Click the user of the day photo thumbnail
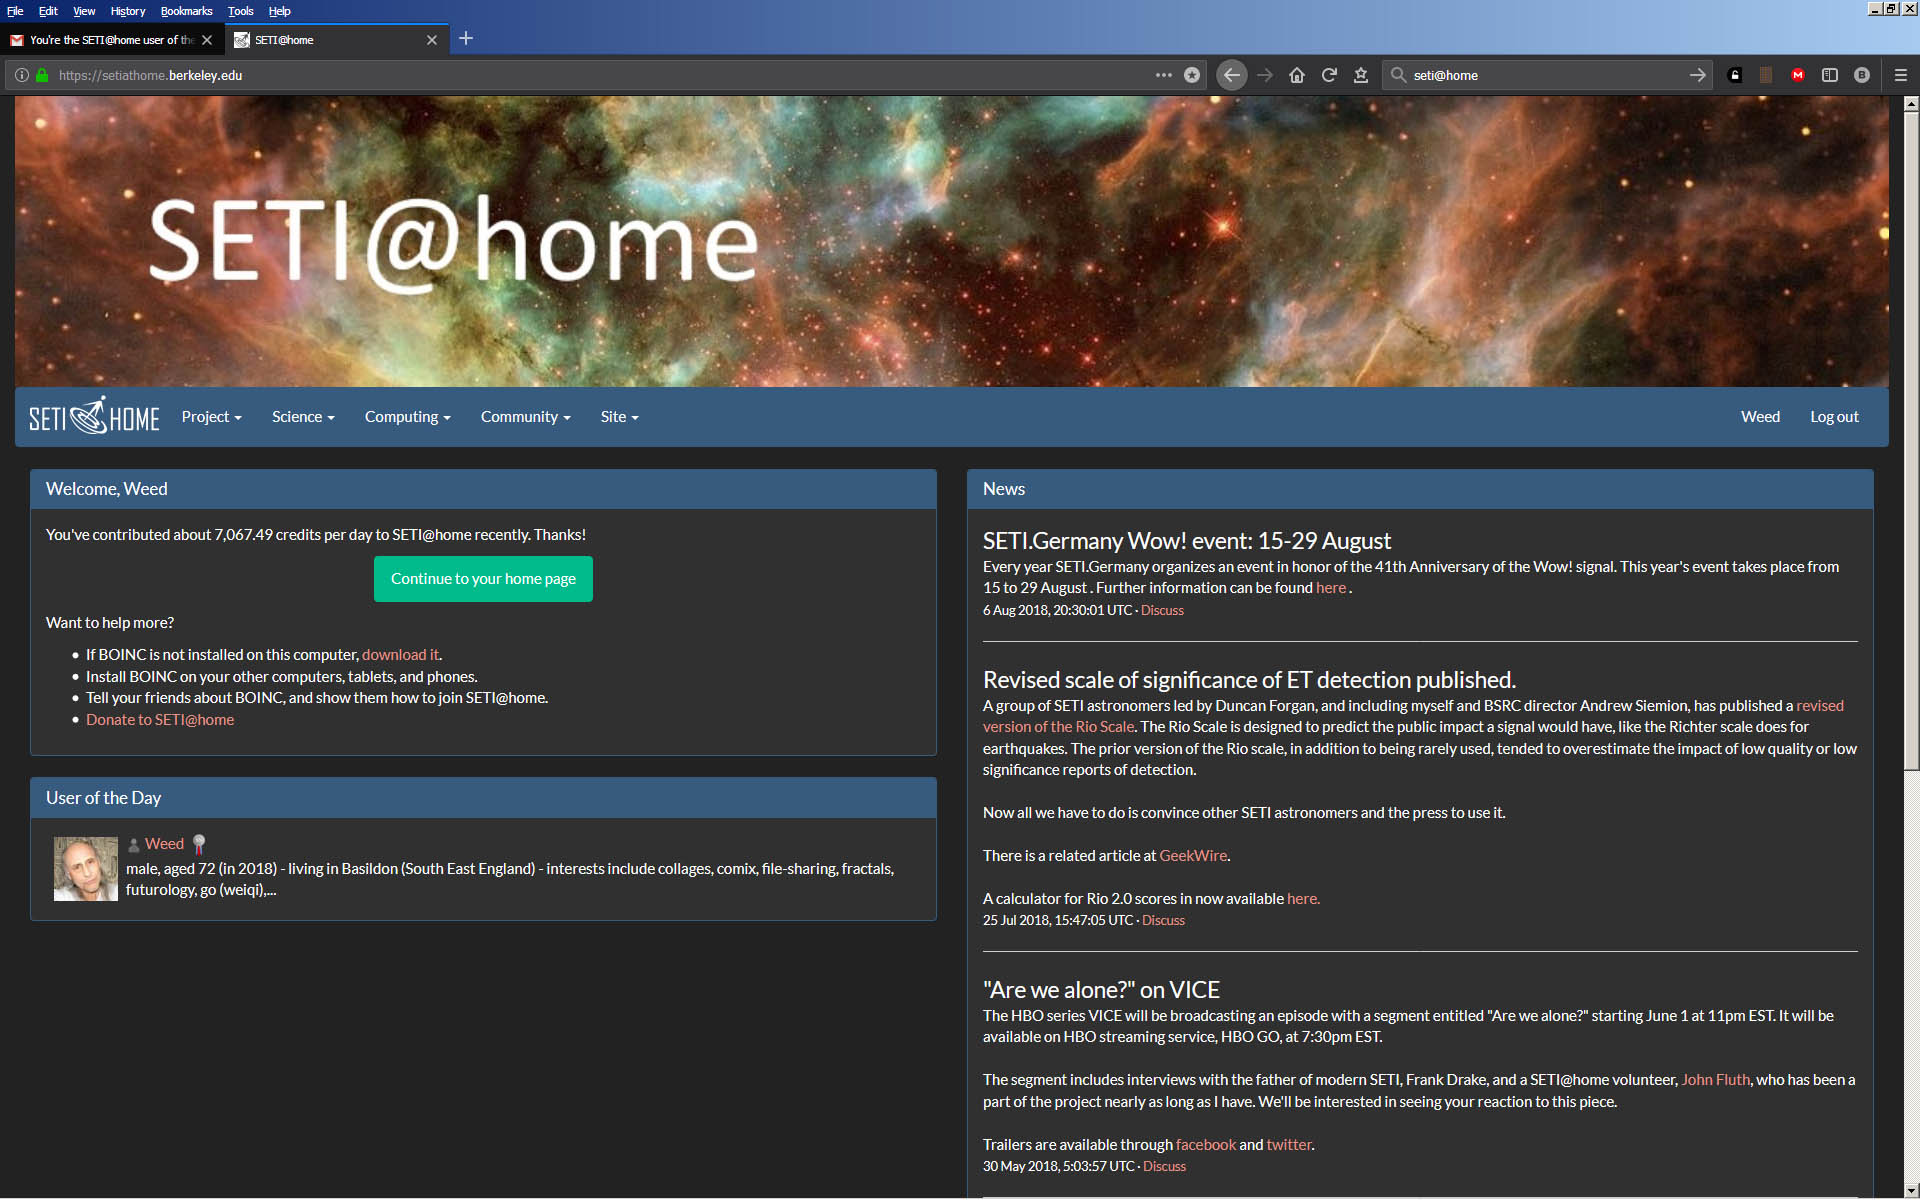Image resolution: width=1920 pixels, height=1200 pixels. pyautogui.click(x=85, y=869)
